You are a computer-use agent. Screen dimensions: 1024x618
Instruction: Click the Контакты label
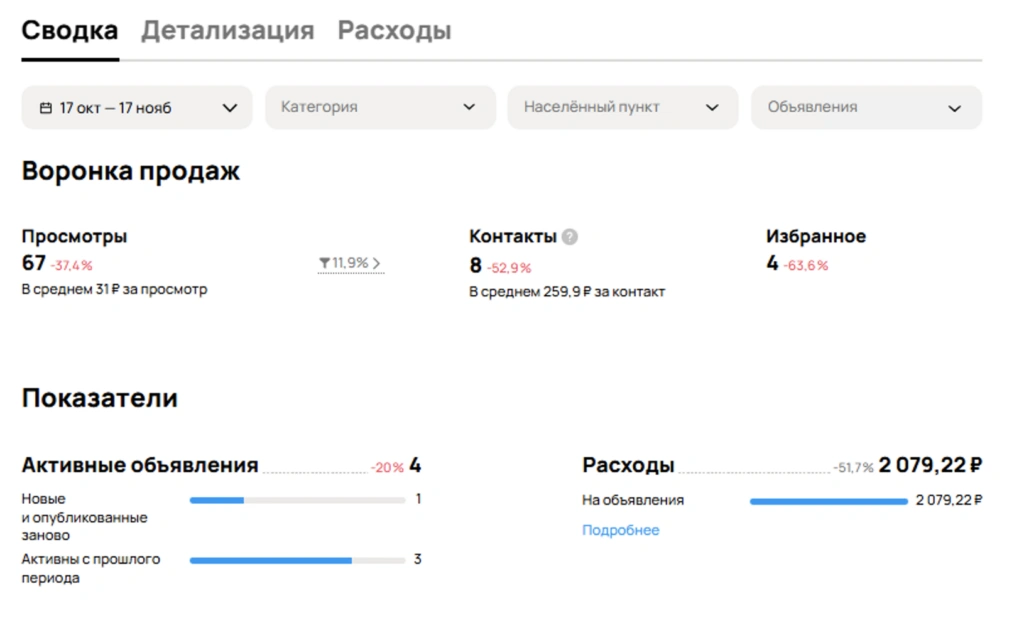click(x=513, y=236)
